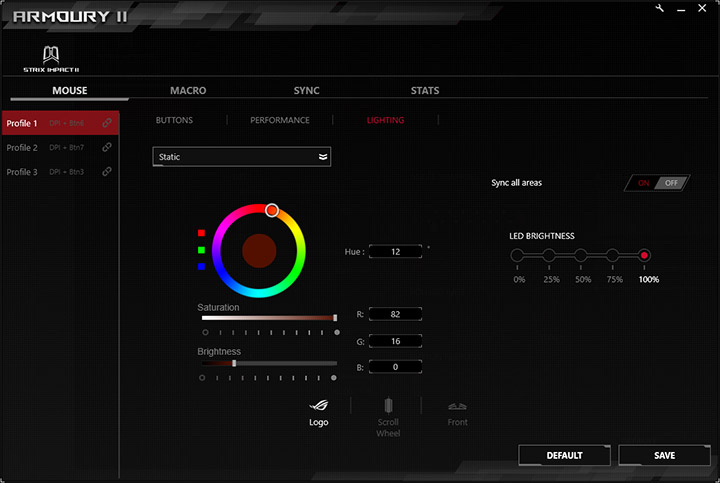Screen dimensions: 720x483
Task: Toggle the Sync all areas switch
Action: (x=657, y=183)
